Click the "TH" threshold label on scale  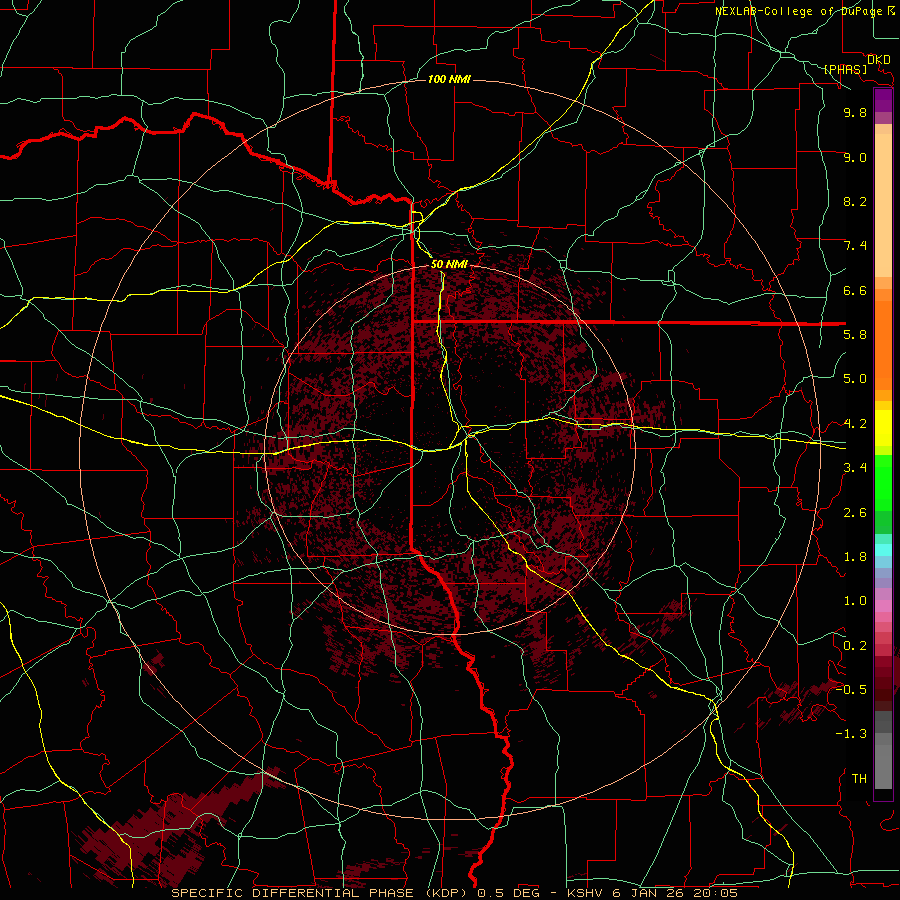[x=859, y=779]
